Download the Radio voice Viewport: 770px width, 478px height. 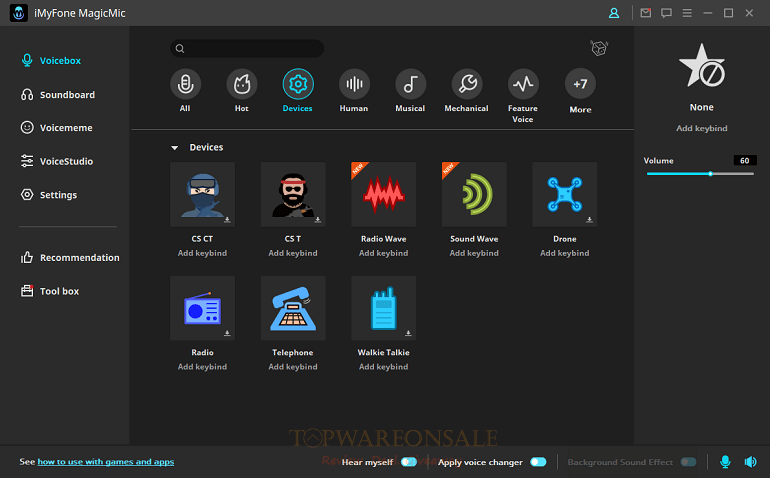pos(227,333)
